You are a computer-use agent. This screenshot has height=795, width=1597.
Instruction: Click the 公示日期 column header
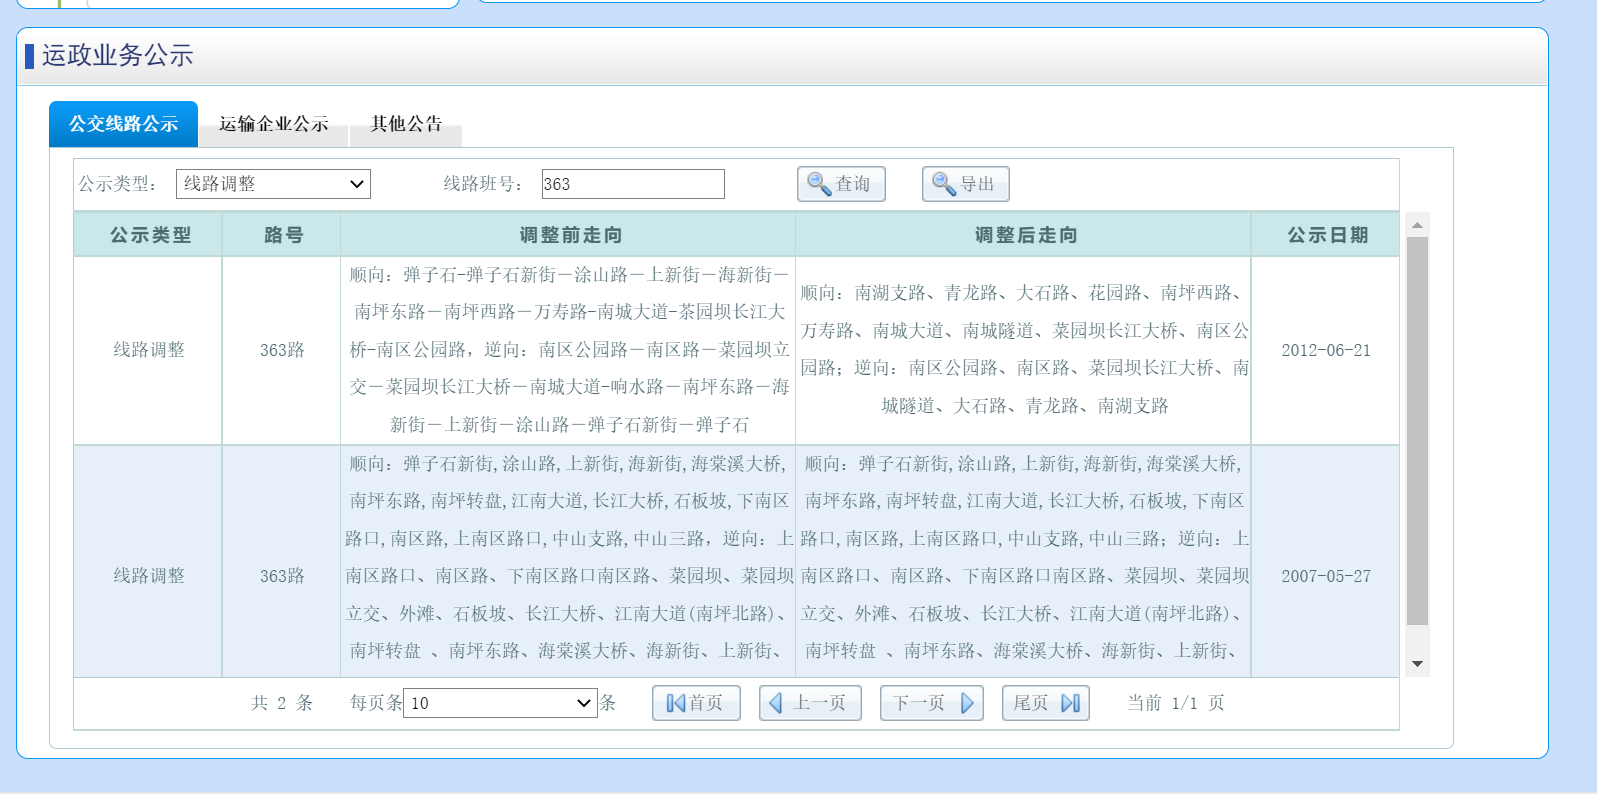1326,235
